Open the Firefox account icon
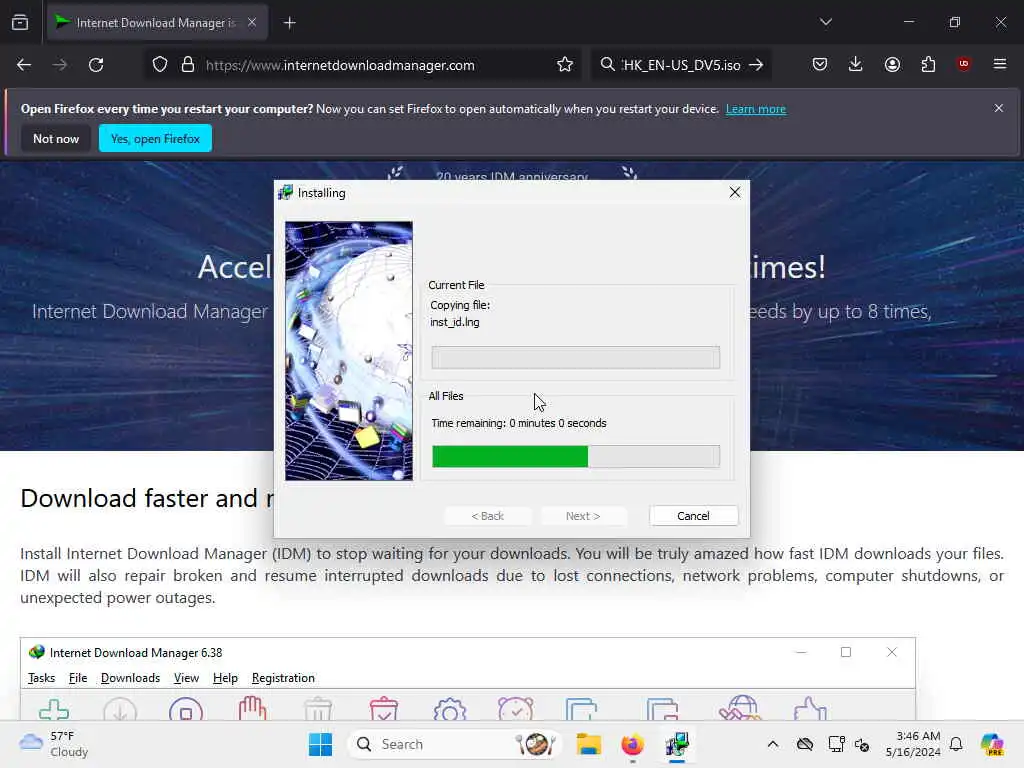The image size is (1024, 768). 892,64
